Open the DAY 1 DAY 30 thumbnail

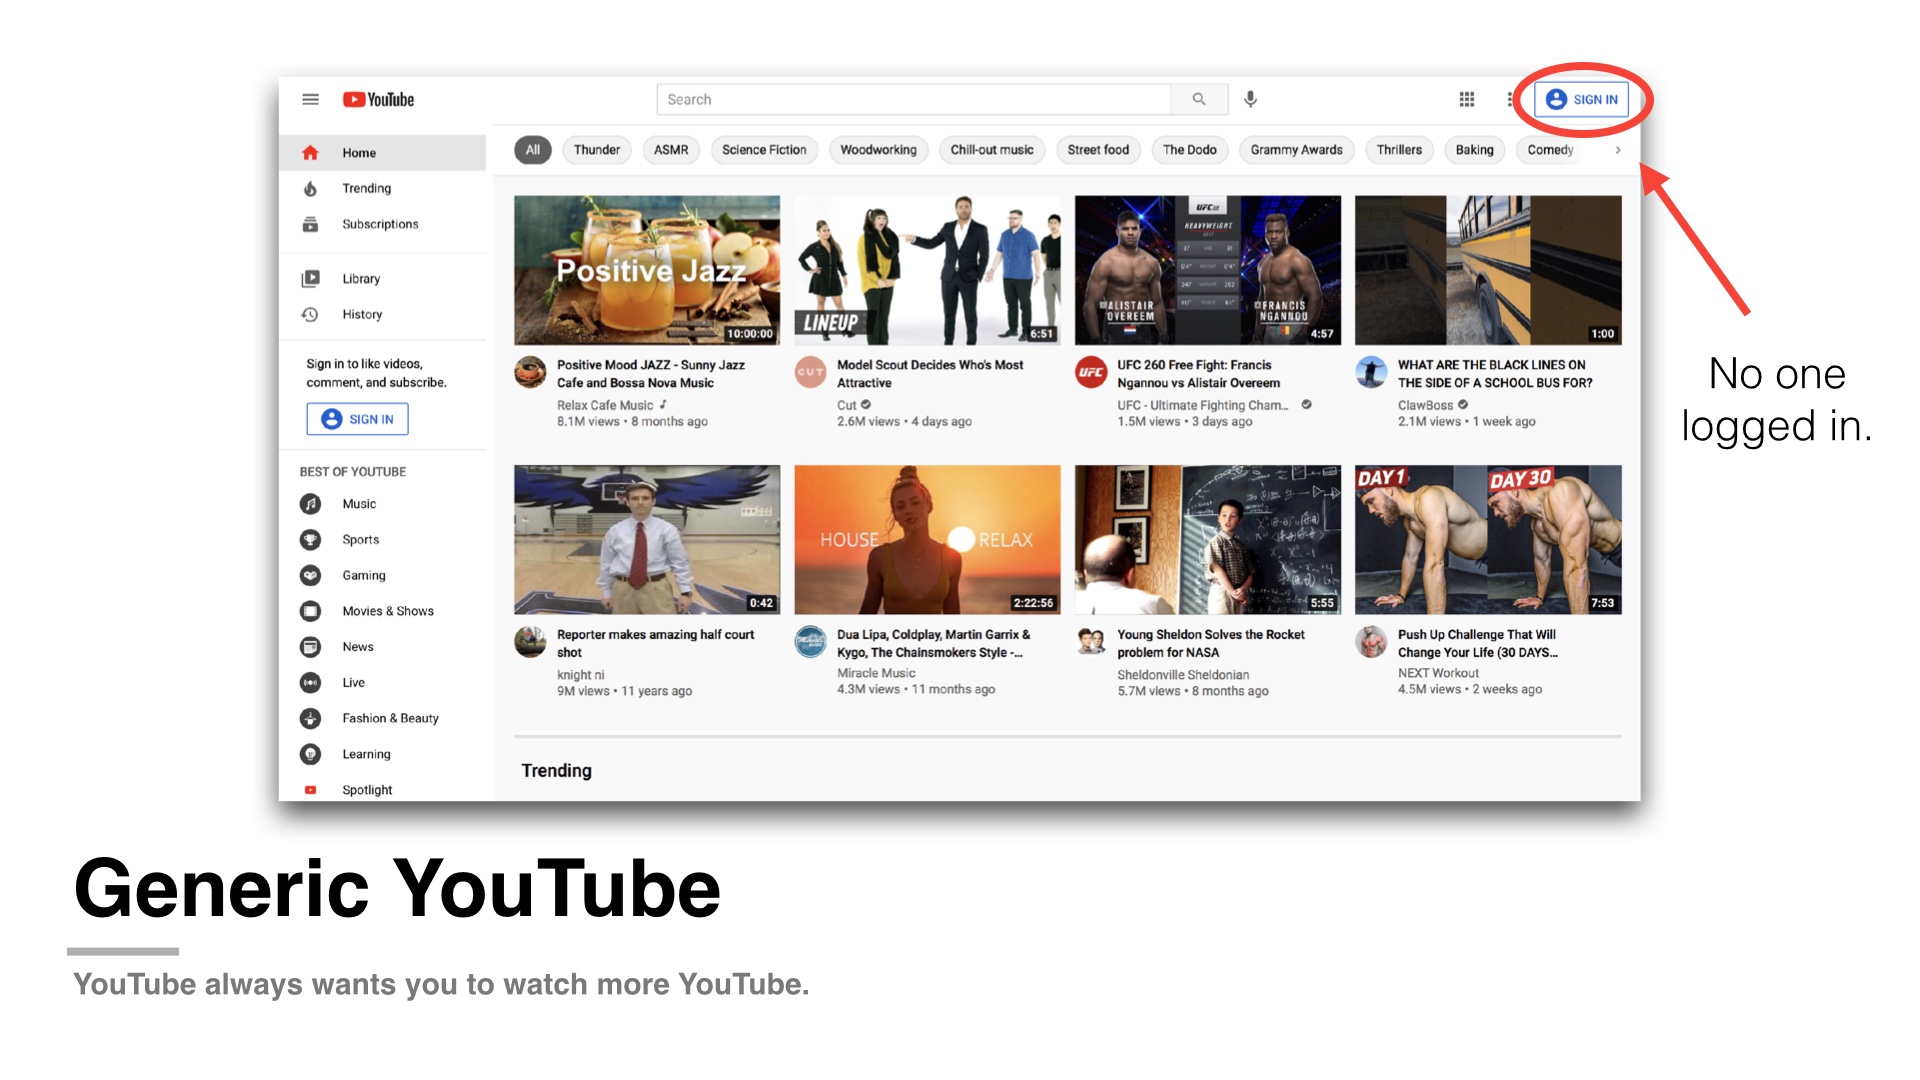(x=1488, y=539)
